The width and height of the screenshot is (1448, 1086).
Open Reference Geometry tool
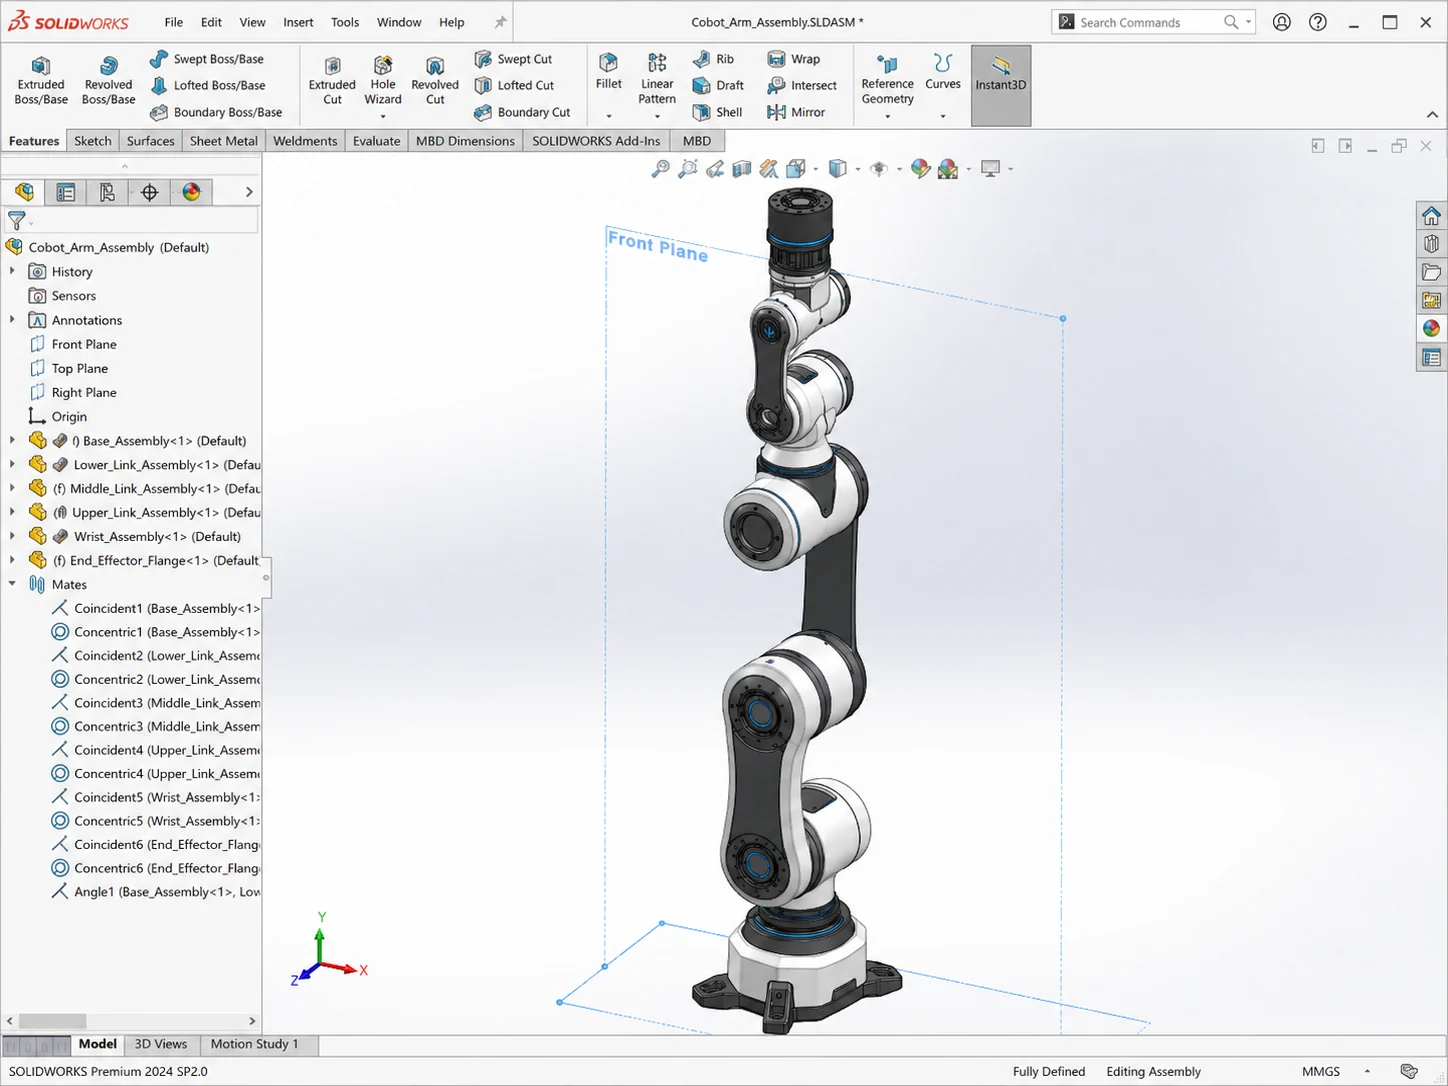(x=887, y=80)
